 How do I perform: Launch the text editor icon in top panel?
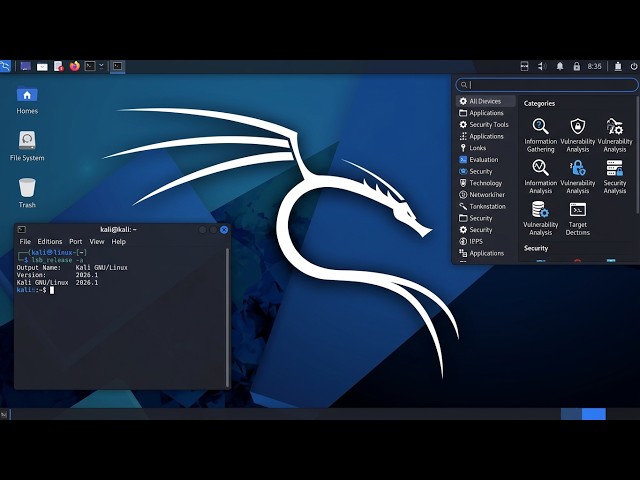59,66
